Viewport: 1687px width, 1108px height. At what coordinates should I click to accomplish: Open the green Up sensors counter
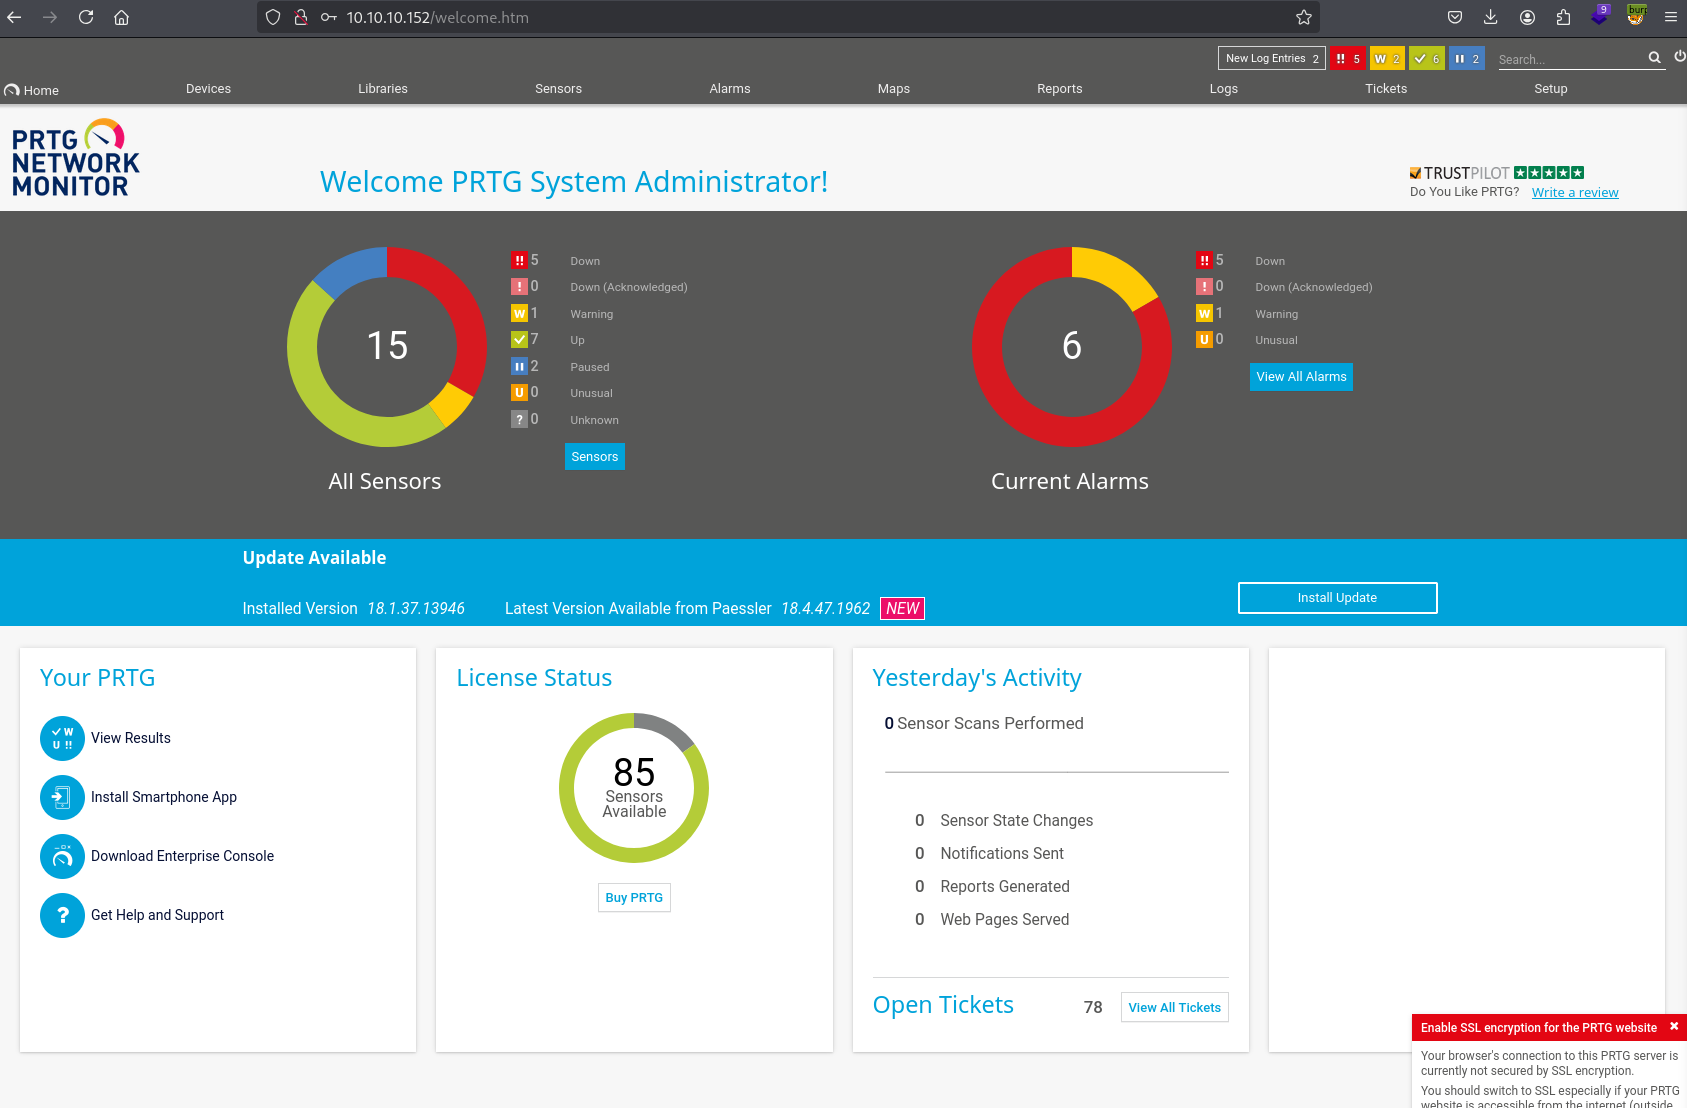1427,59
